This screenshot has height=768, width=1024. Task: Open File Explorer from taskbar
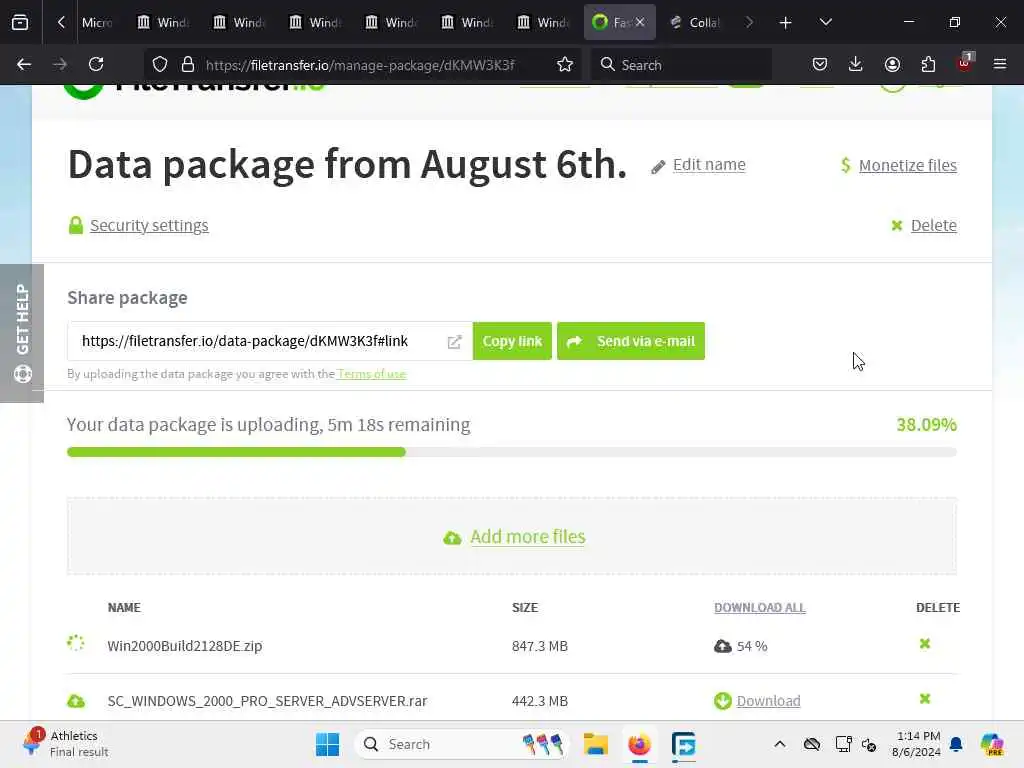(x=596, y=744)
